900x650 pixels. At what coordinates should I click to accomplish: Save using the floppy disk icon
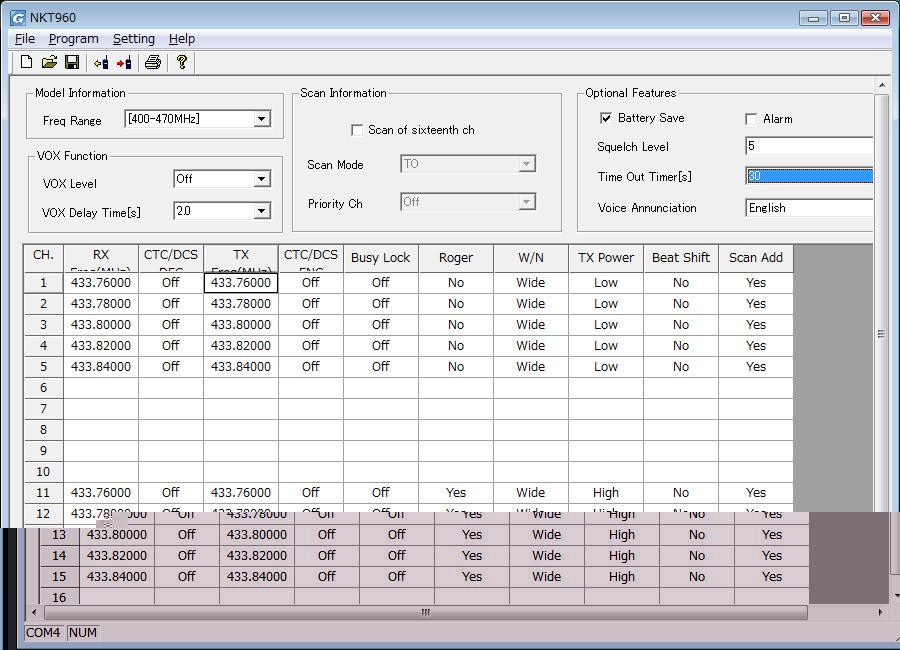pos(72,62)
